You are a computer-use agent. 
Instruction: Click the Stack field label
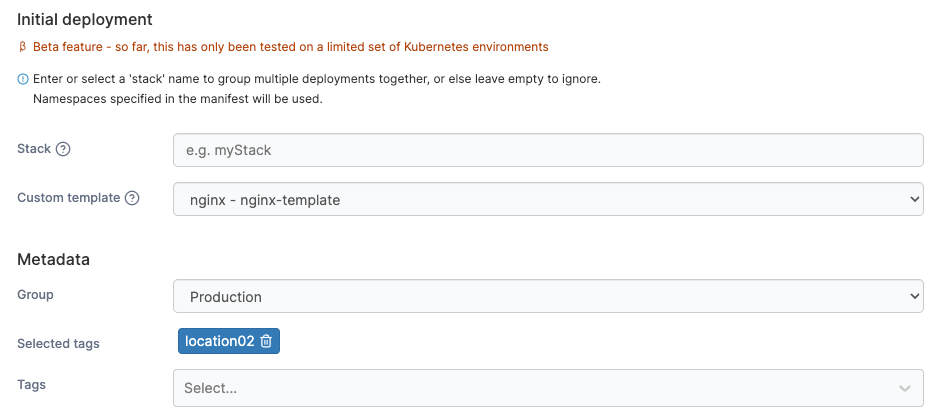34,149
